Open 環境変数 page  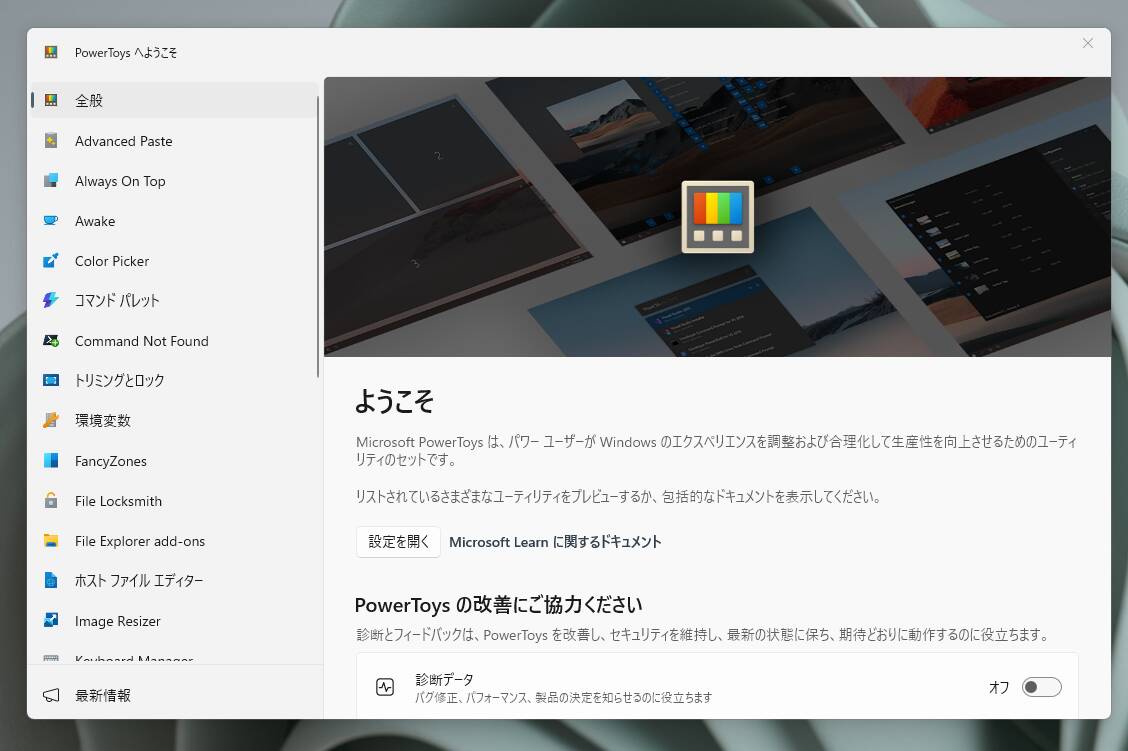[x=174, y=420]
